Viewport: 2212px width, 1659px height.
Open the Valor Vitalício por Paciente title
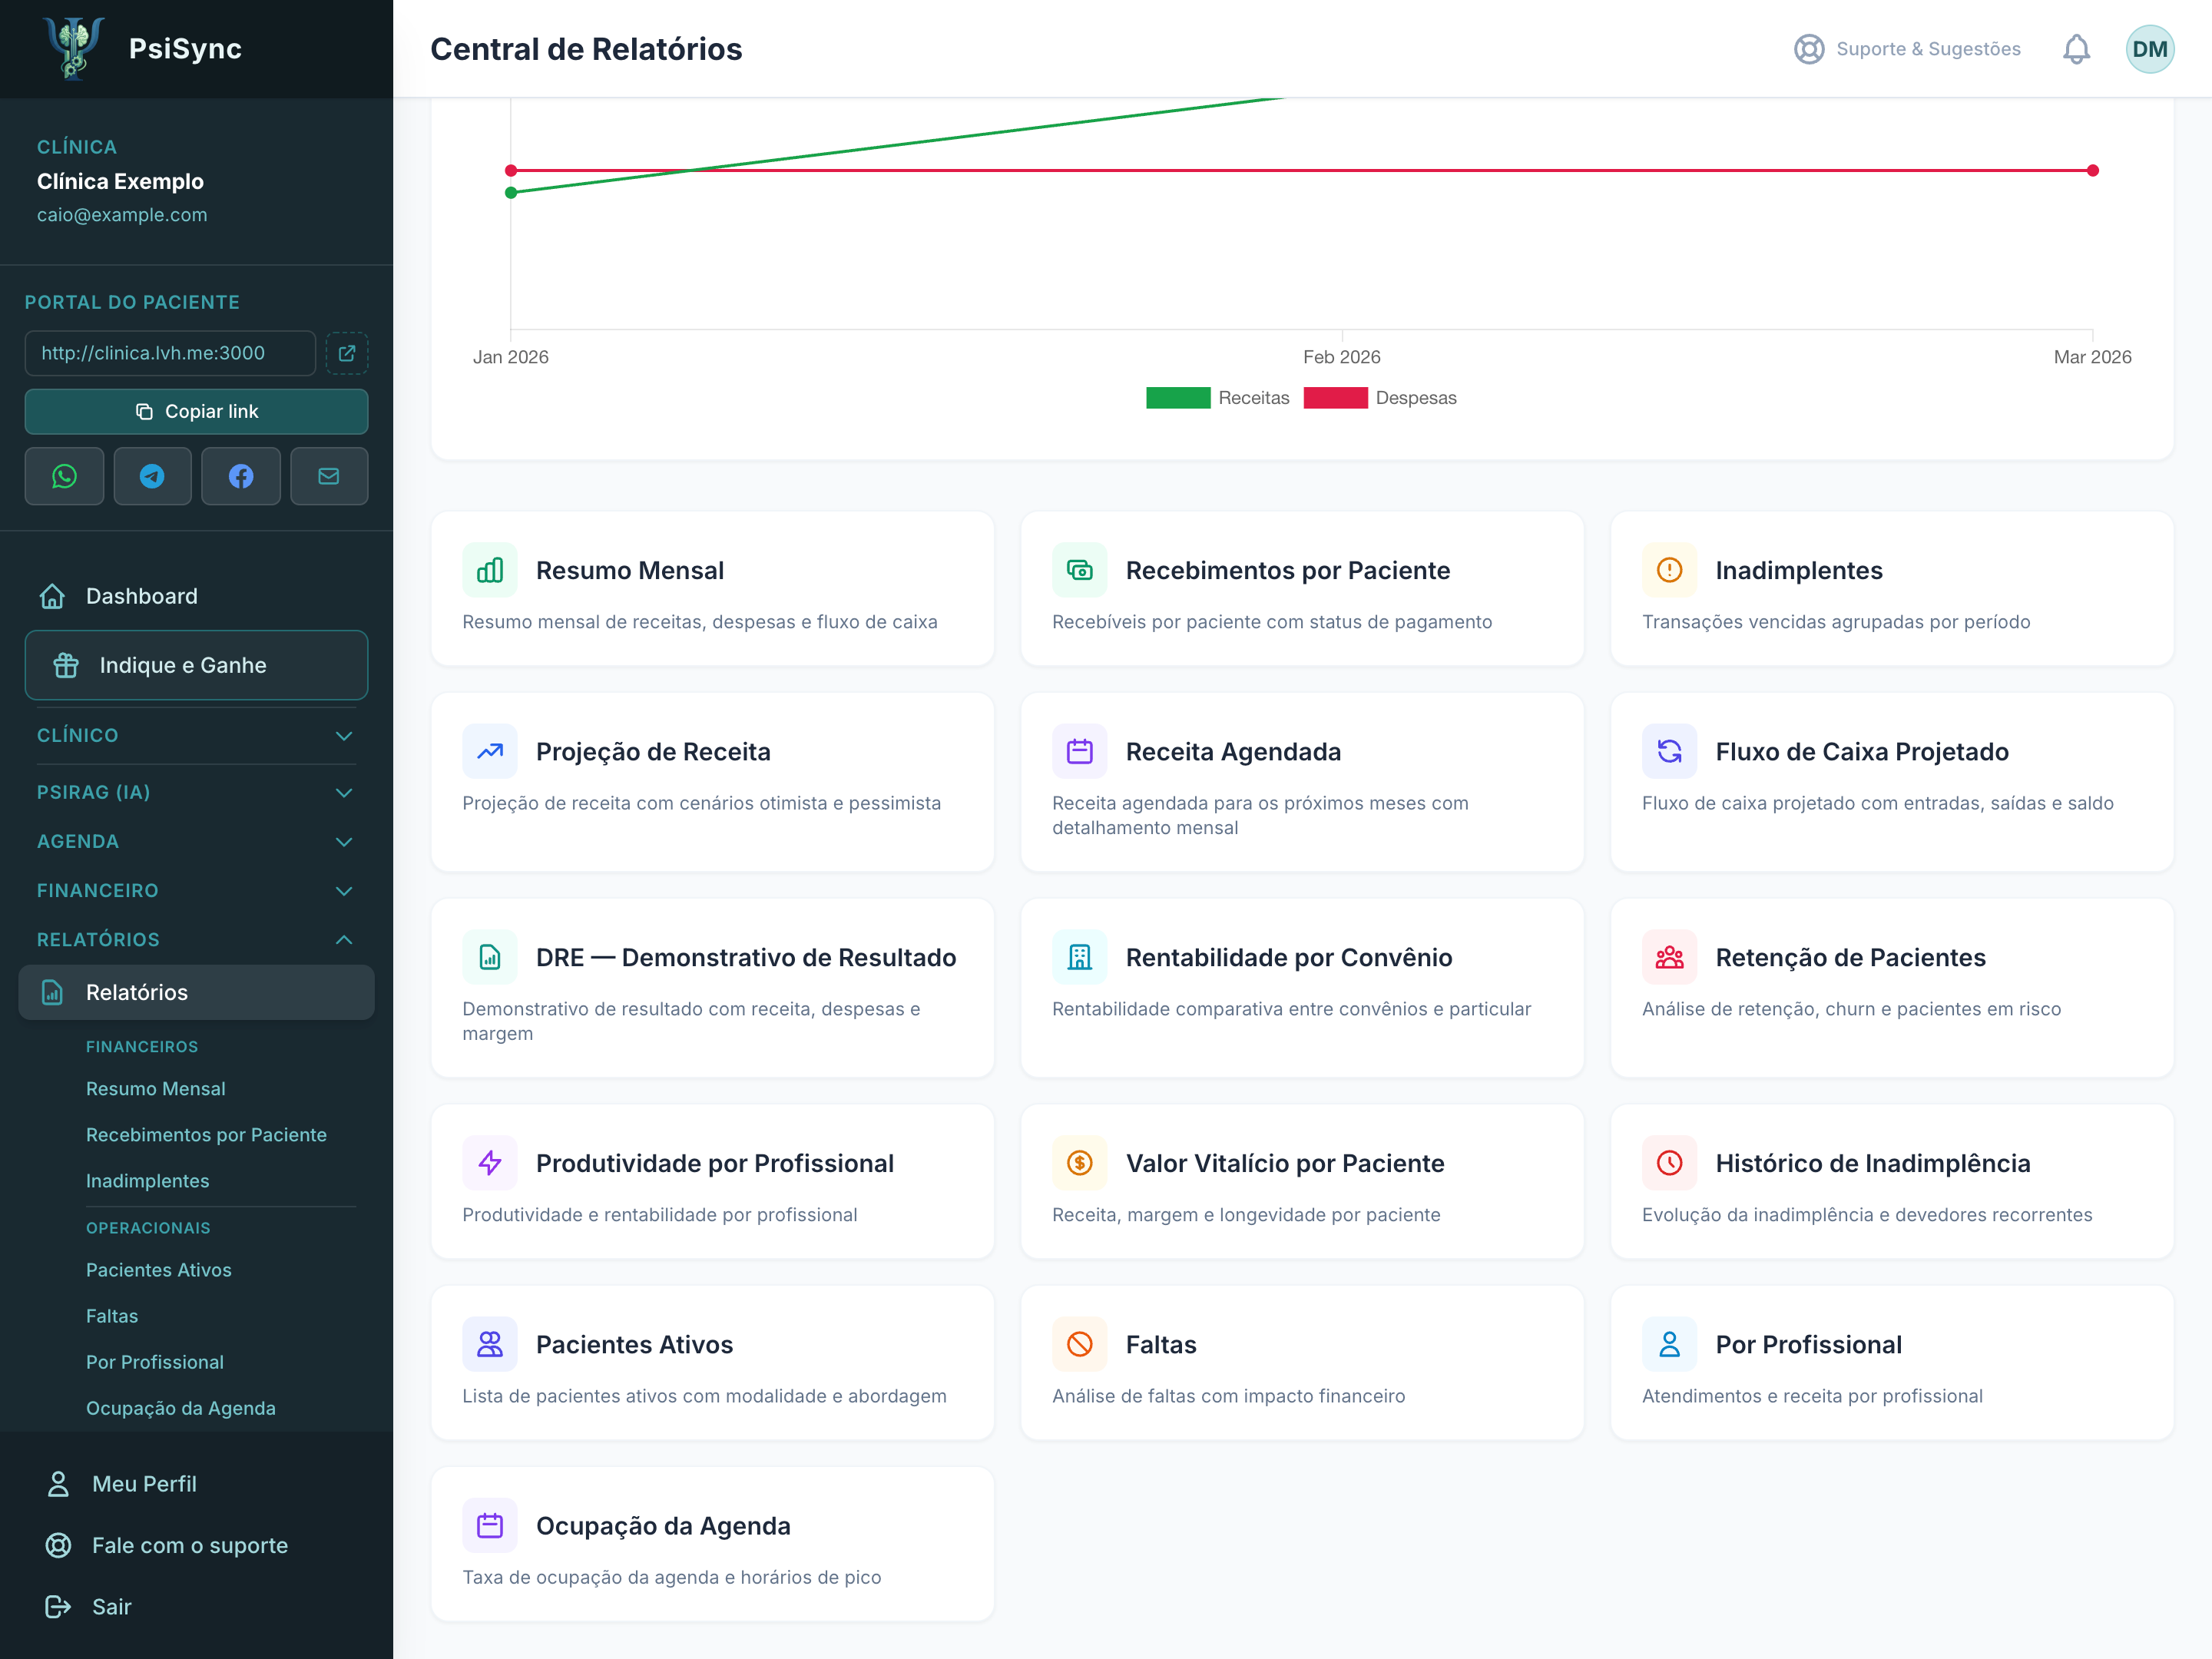pos(1285,1163)
